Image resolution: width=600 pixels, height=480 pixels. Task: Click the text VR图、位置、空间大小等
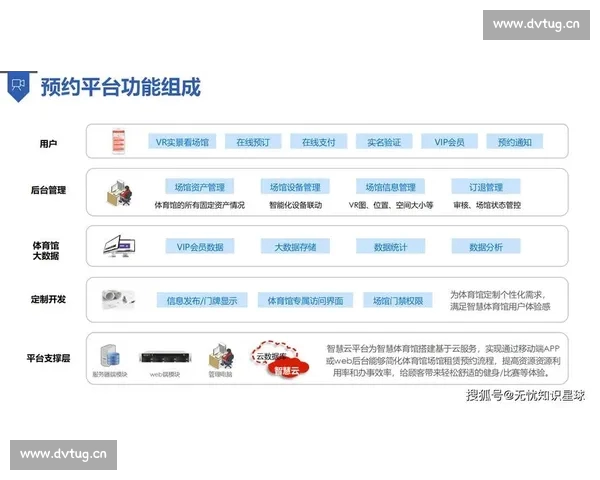click(x=391, y=205)
